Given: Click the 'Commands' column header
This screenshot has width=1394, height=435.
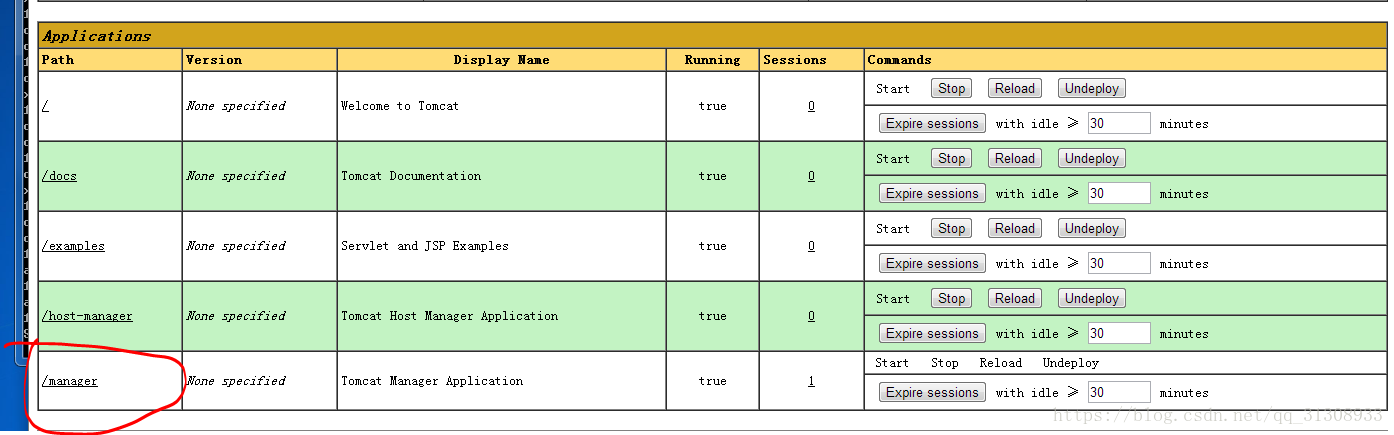Looking at the screenshot, I should 899,60.
